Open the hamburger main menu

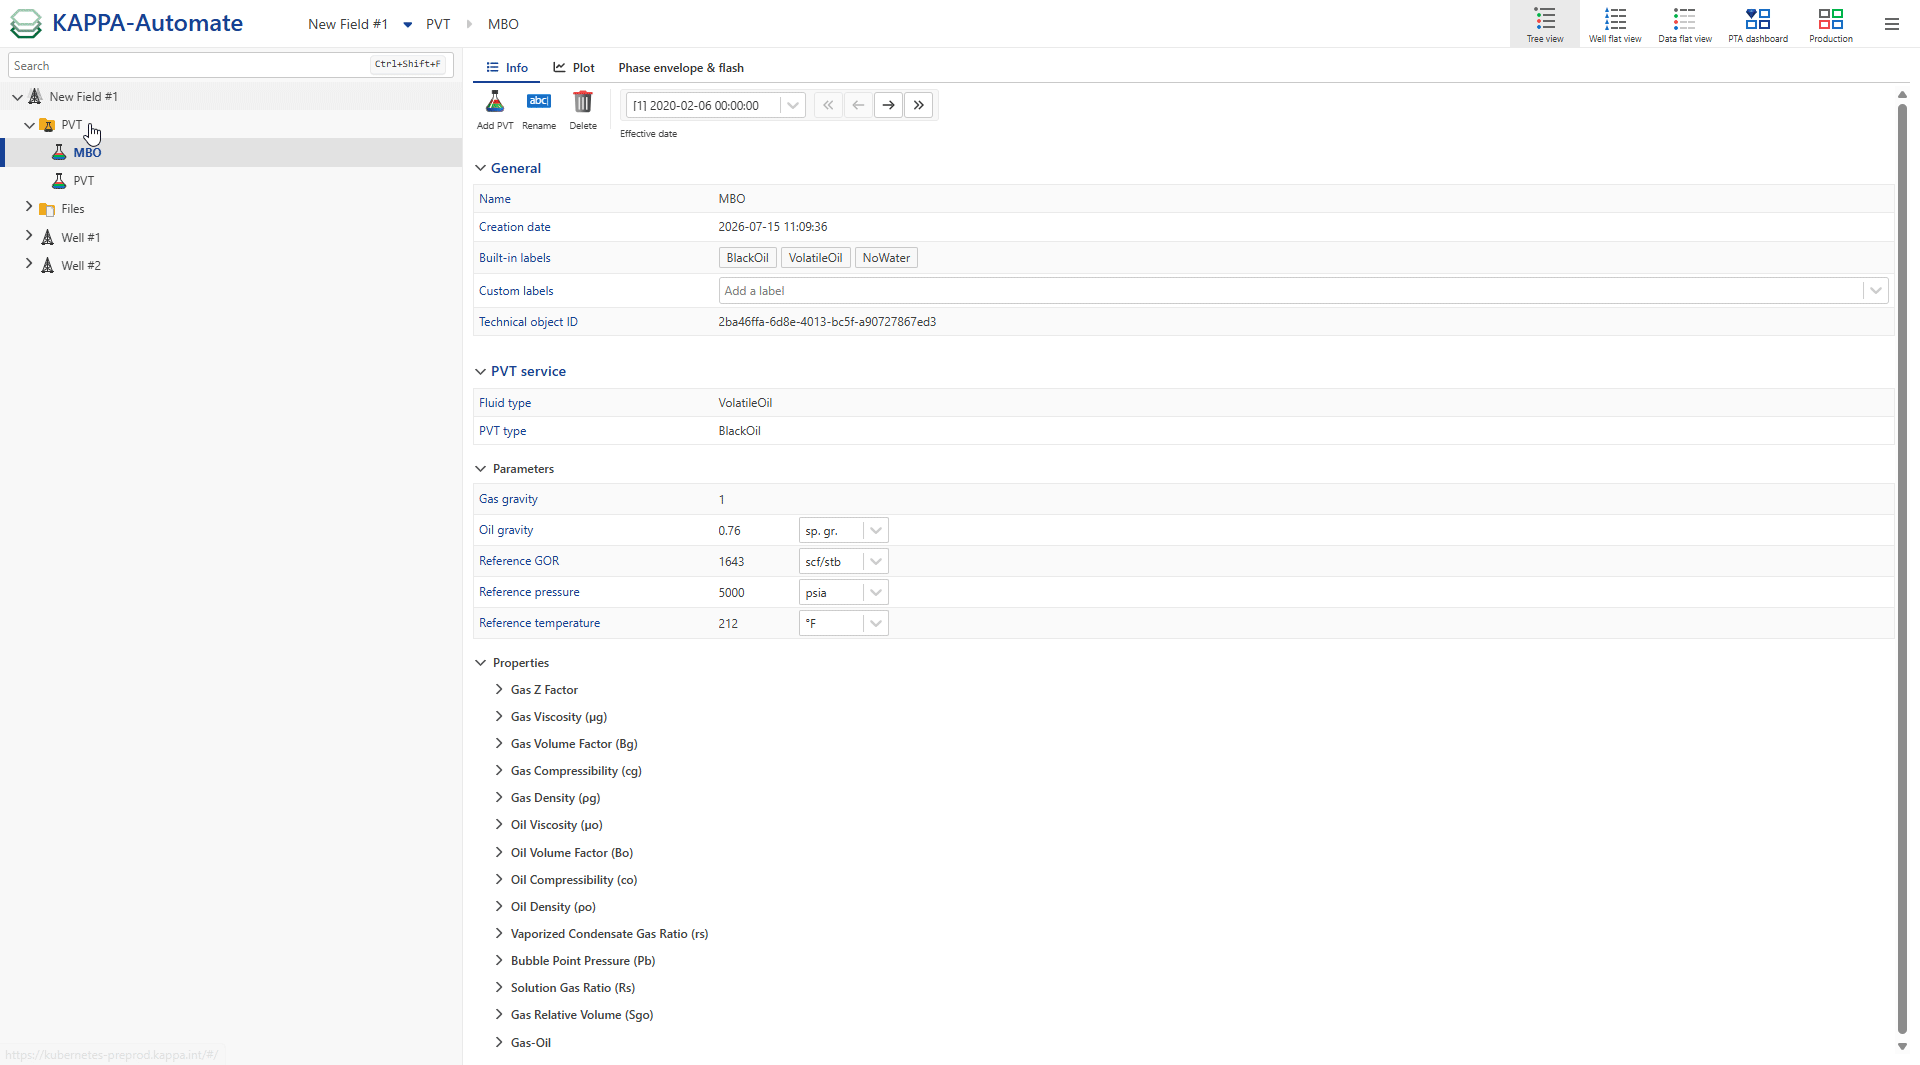(1891, 24)
